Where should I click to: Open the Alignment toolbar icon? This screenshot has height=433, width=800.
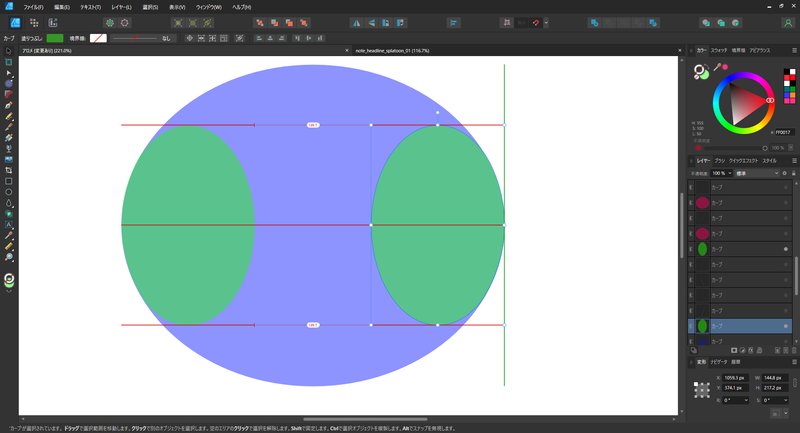(453, 23)
